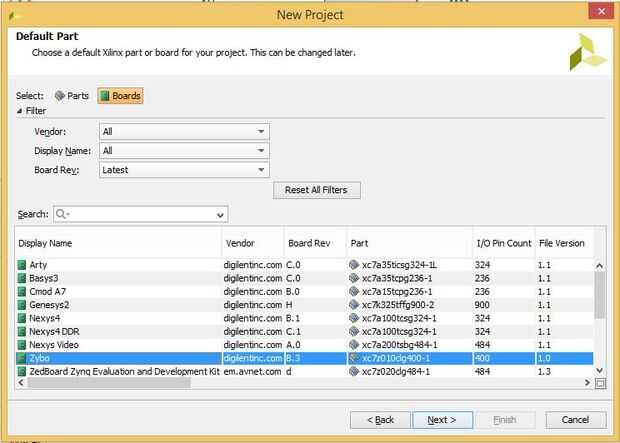Click horizontal scroll left arrow
620x443 pixels.
click(21, 382)
